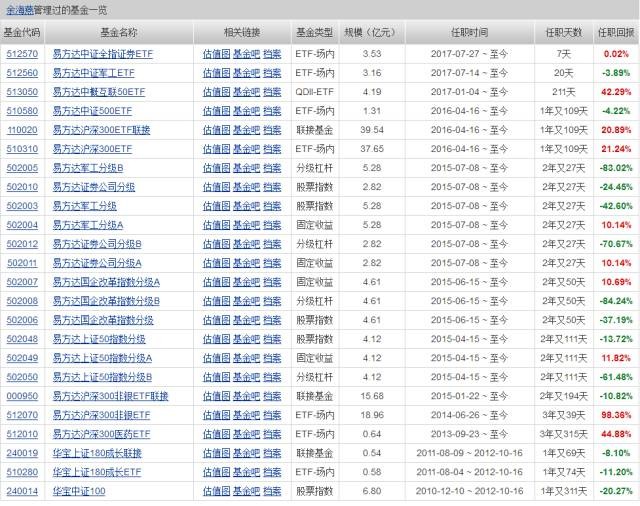640x506 pixels.
Task: Open fund code 512070 link
Action: tap(22, 415)
